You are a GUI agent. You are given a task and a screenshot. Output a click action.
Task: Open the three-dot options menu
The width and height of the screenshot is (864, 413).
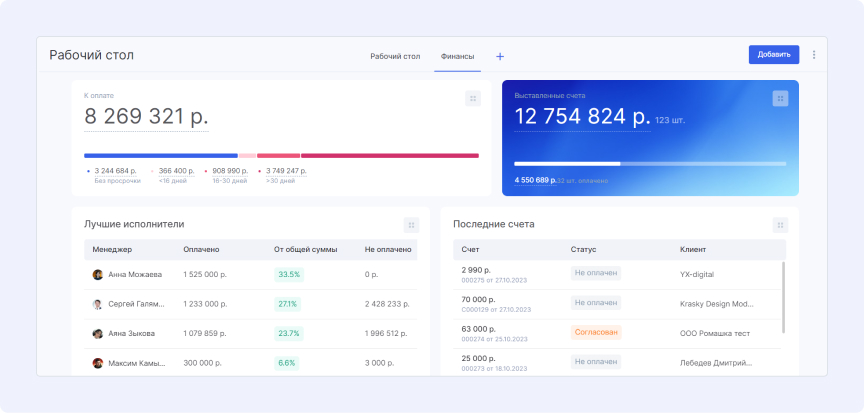(814, 55)
